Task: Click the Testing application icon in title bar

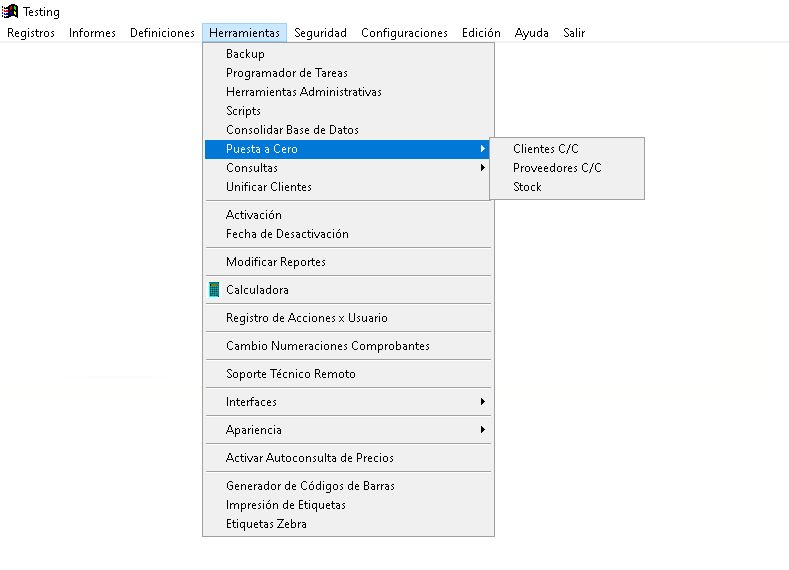Action: click(11, 12)
